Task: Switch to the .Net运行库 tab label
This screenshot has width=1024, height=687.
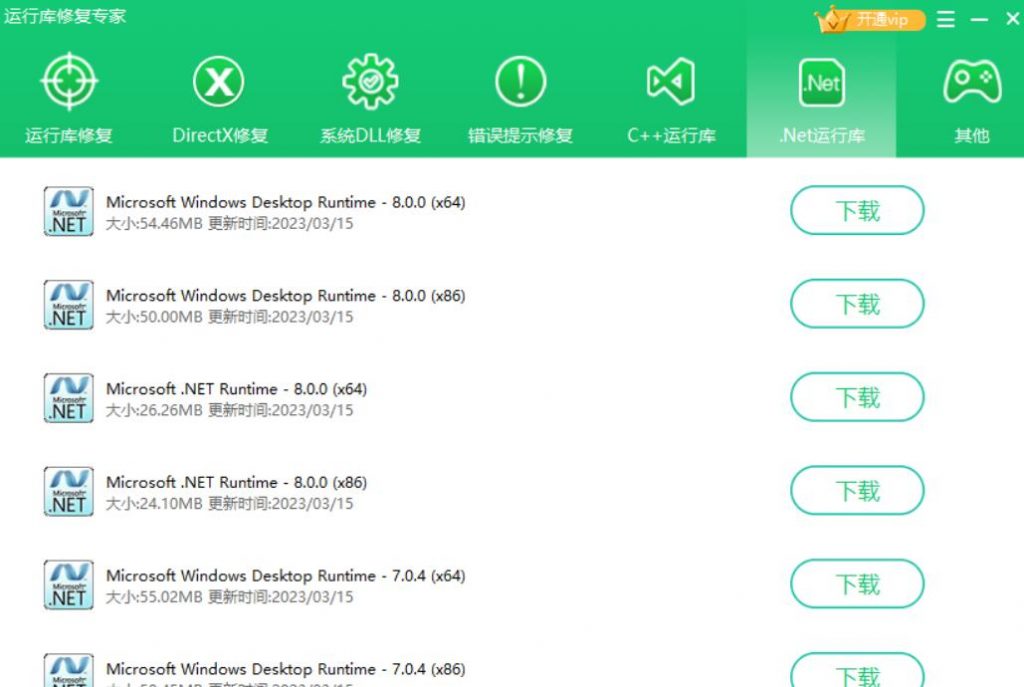Action: [822, 136]
